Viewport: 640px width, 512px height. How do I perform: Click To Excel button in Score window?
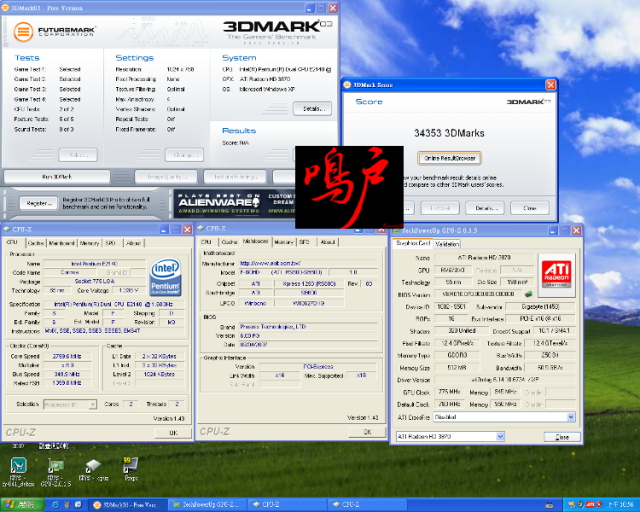(440, 208)
